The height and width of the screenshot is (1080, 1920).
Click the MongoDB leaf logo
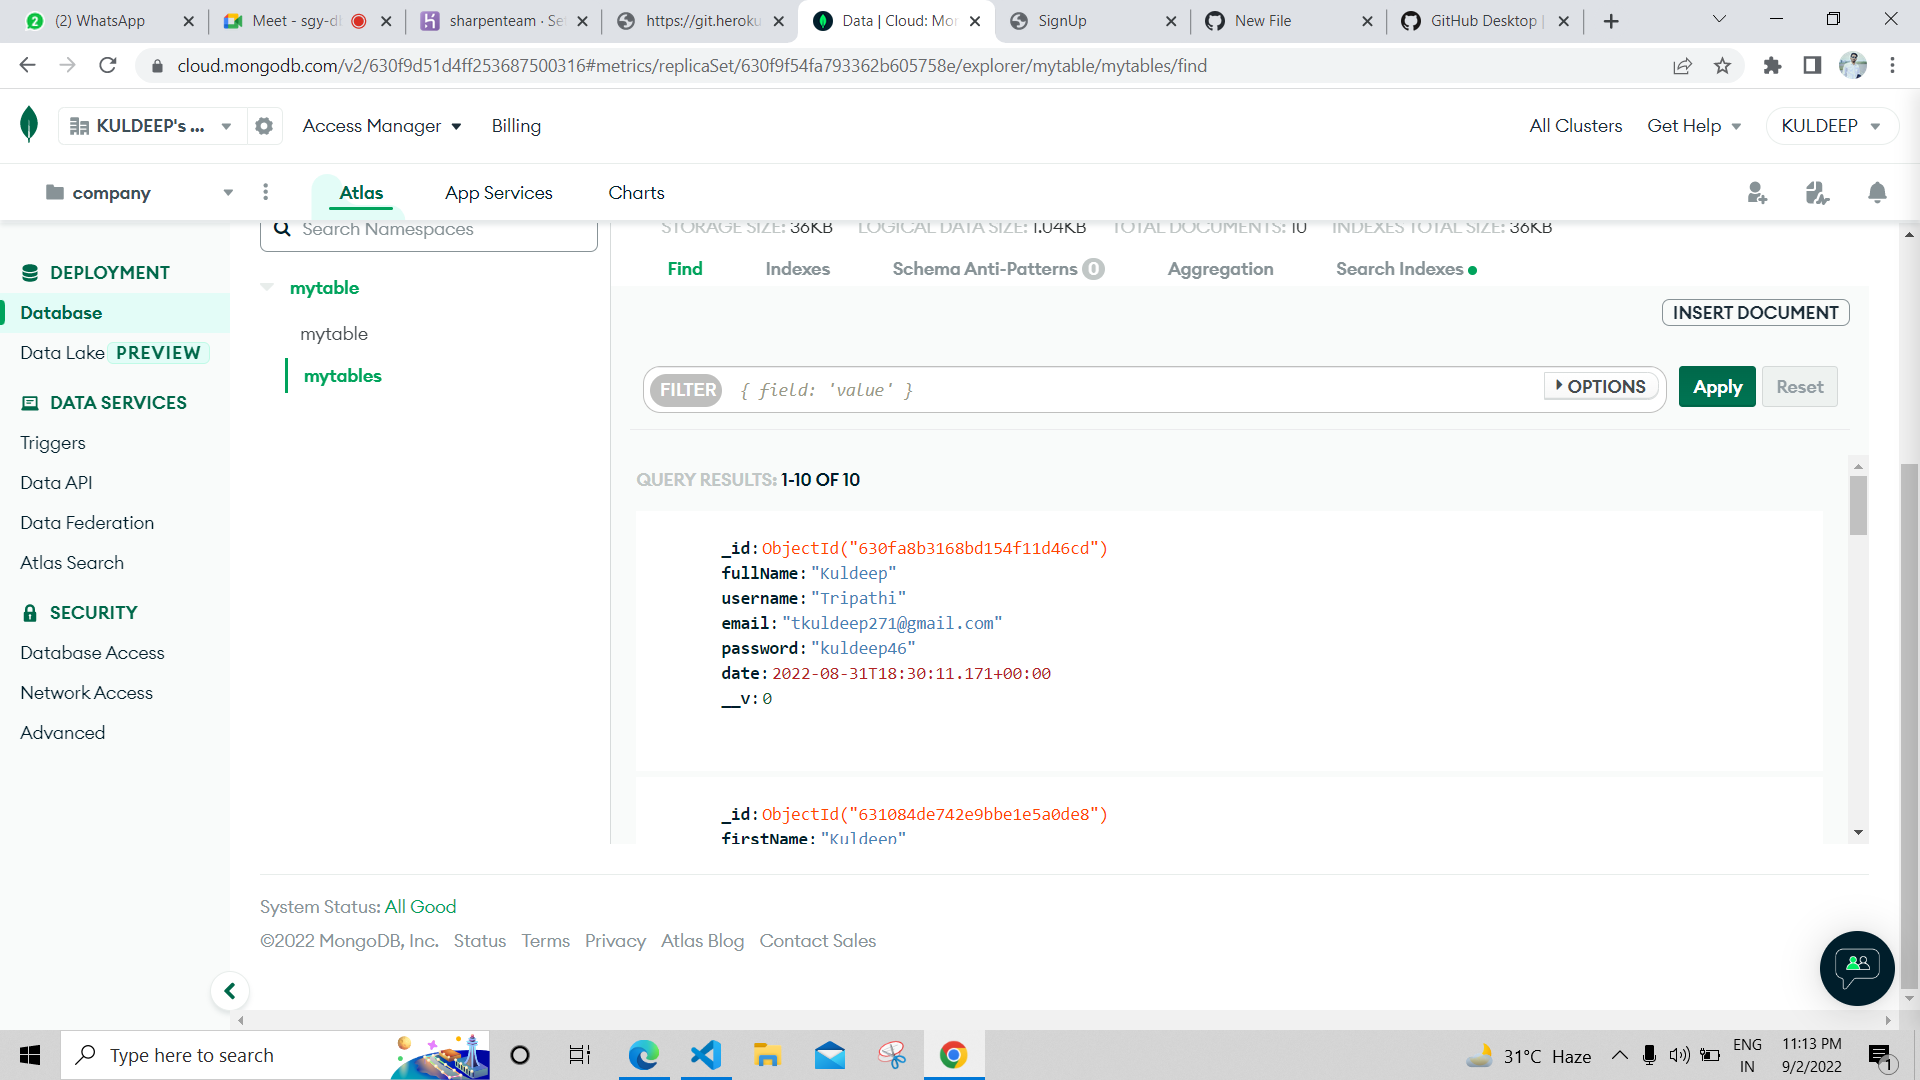(x=29, y=124)
